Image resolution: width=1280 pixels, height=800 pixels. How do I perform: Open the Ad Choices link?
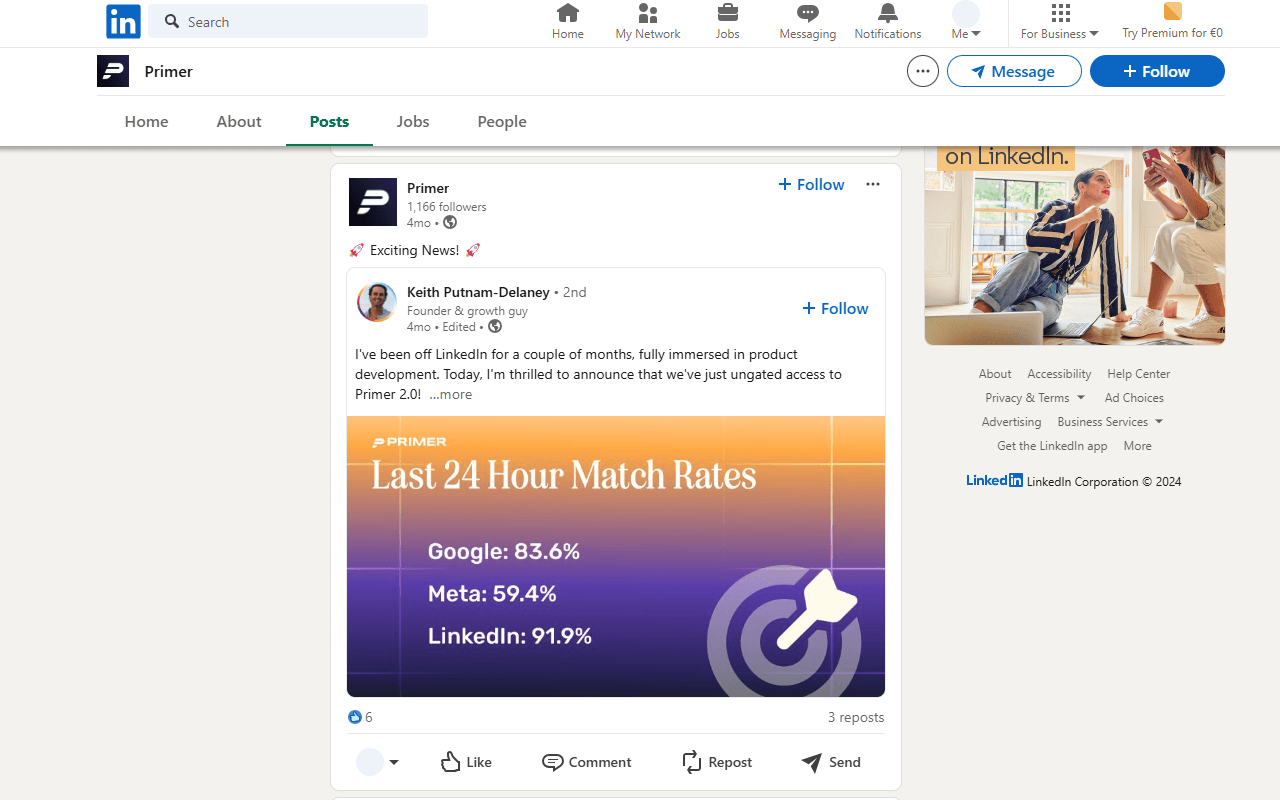(1134, 397)
